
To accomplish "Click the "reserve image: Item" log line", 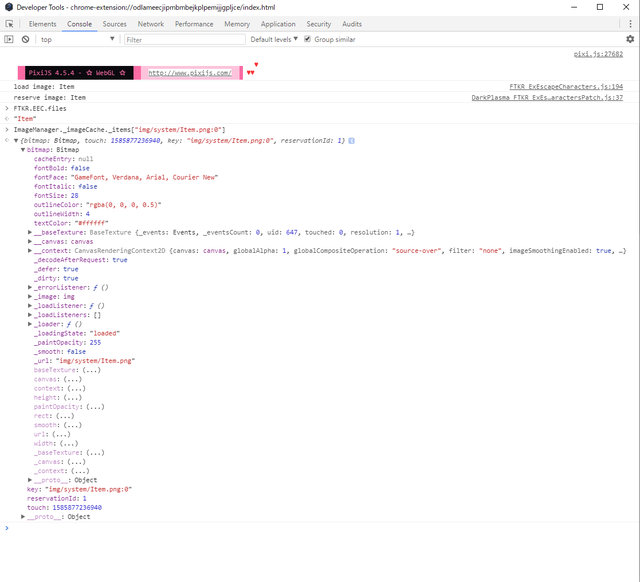I will pos(49,98).
